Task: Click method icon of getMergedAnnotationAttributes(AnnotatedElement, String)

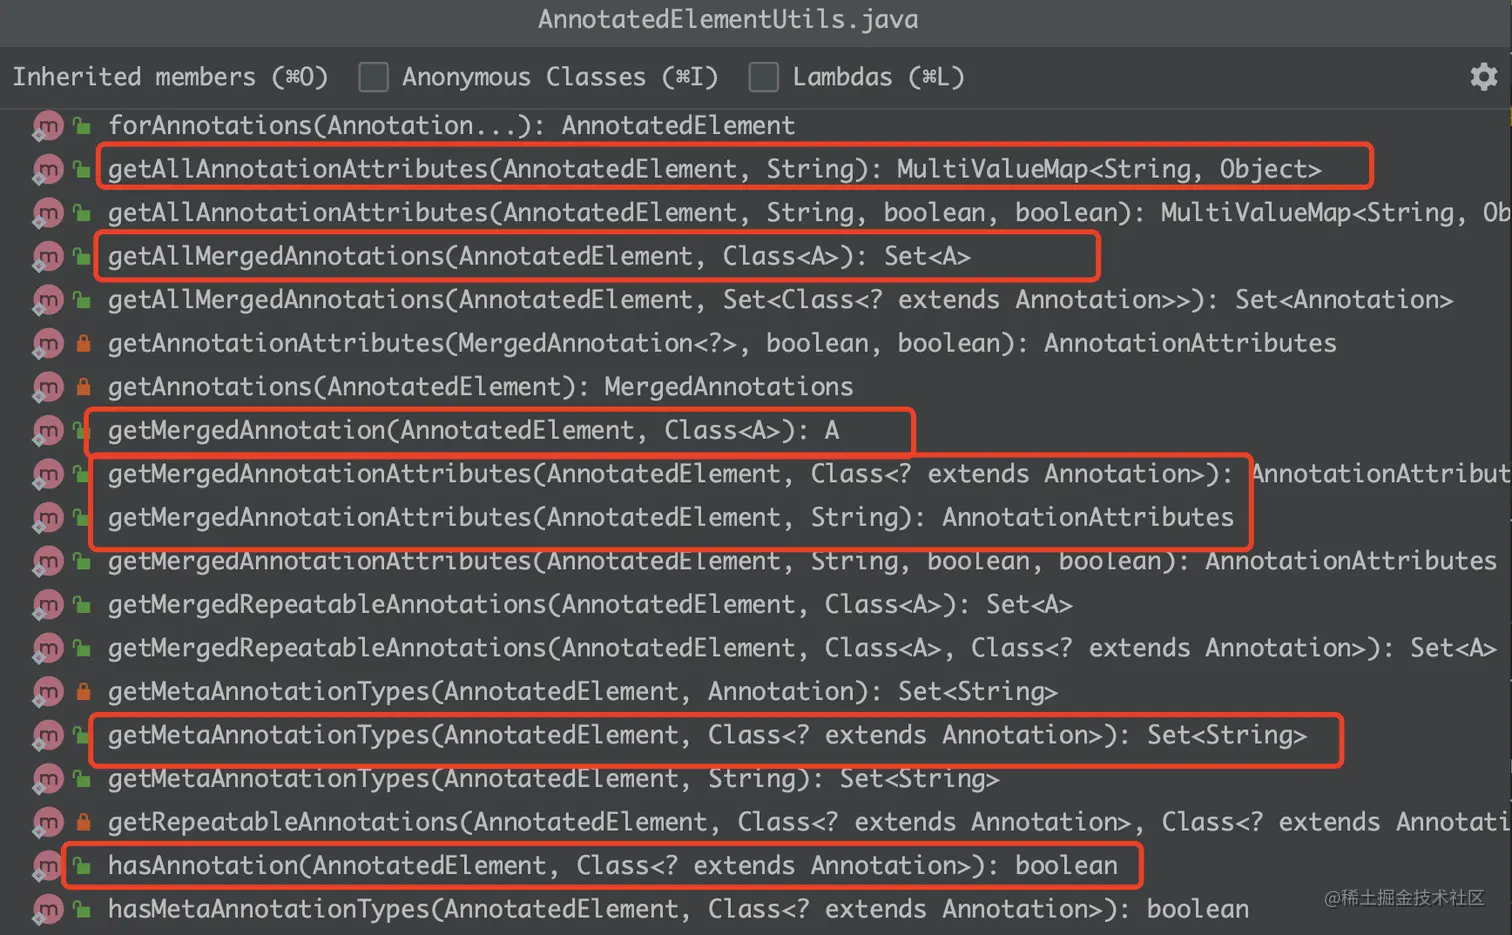Action: pos(48,517)
